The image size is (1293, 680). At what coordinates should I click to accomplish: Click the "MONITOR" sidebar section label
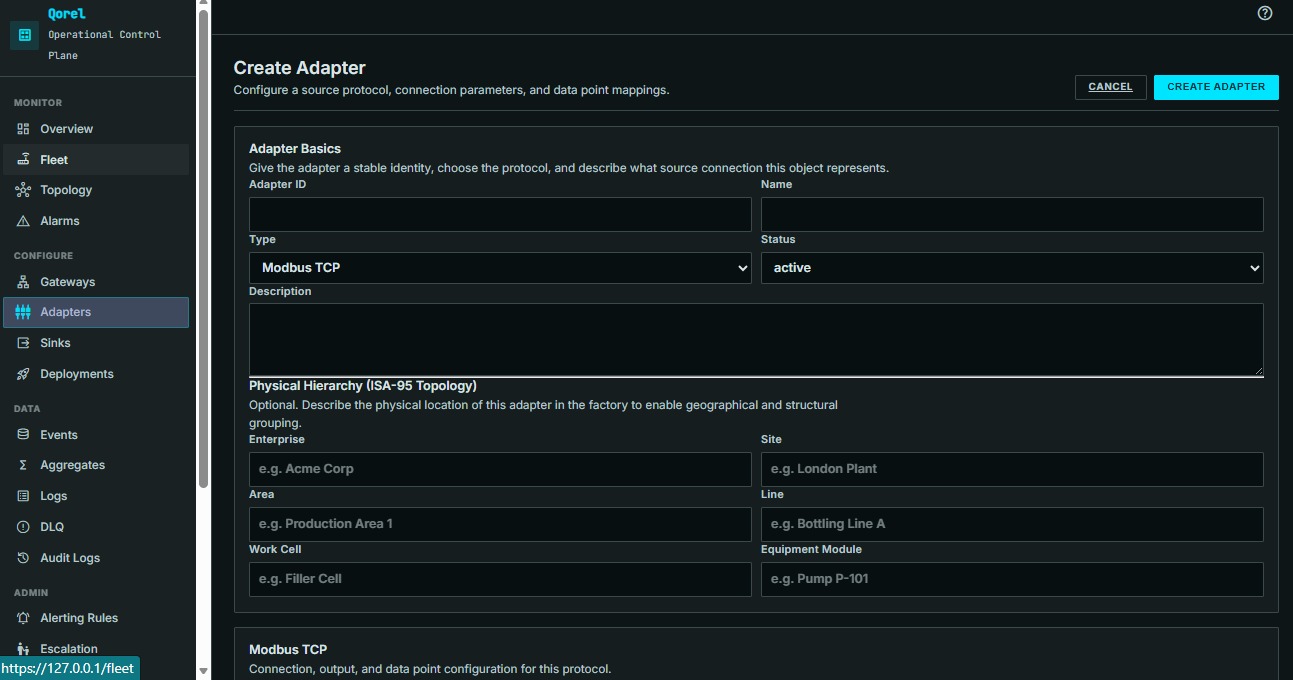38,103
